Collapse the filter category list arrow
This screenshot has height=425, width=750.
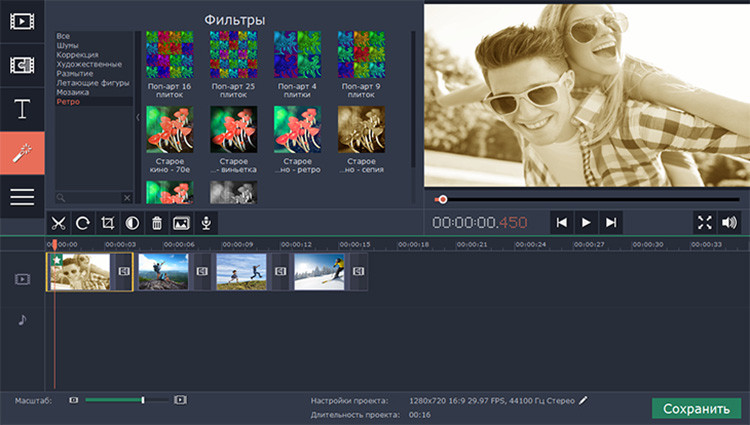138,117
